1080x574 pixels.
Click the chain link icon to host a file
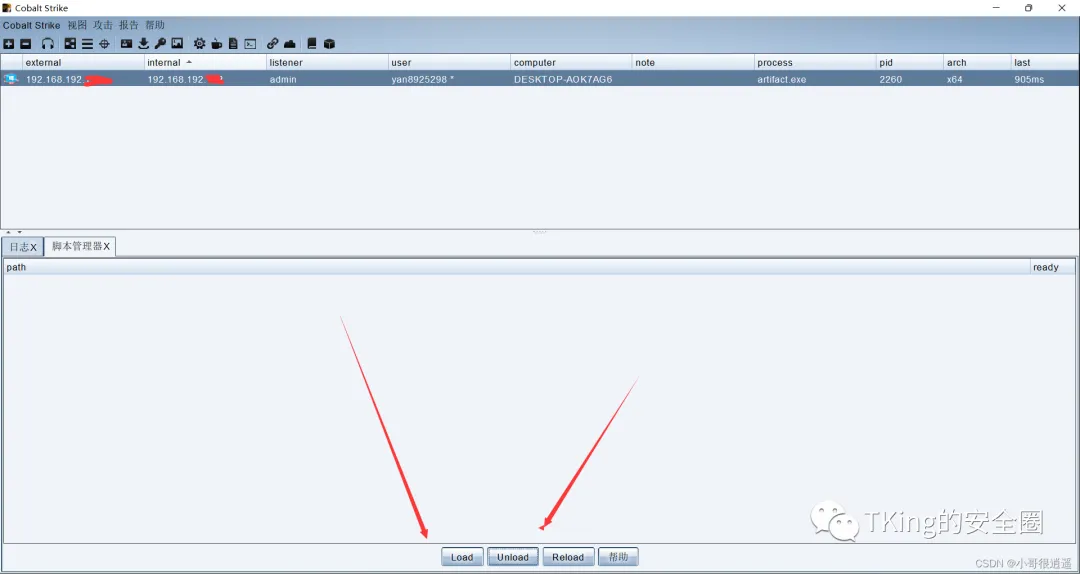[x=273, y=43]
